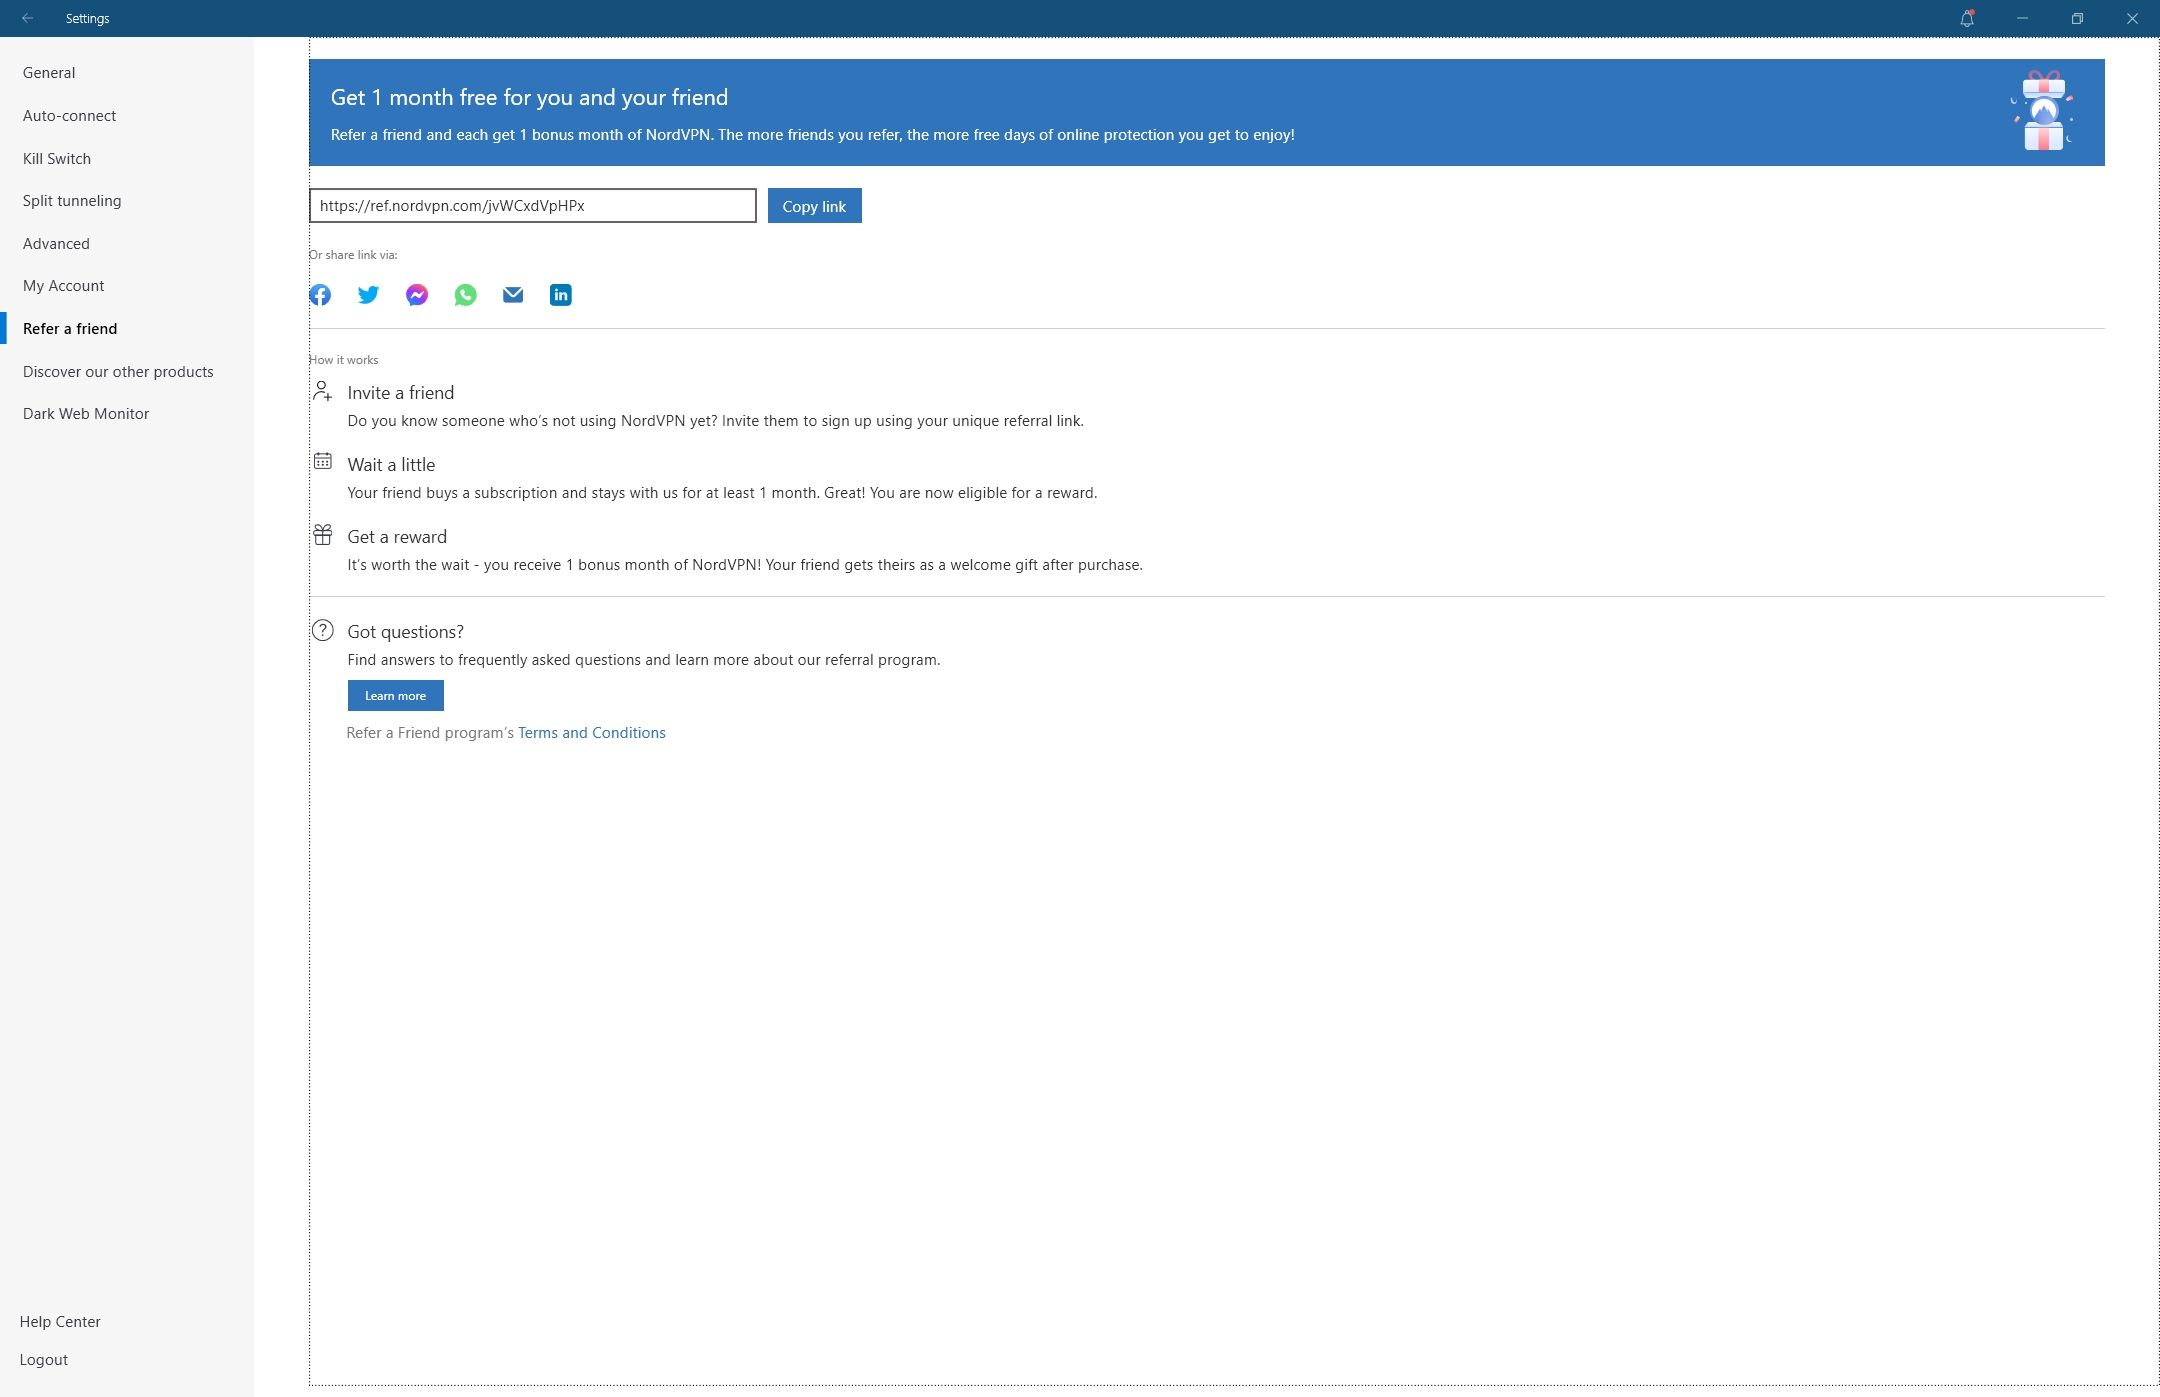The height and width of the screenshot is (1397, 2160).
Task: Open Kill Switch settings
Action: [x=57, y=159]
